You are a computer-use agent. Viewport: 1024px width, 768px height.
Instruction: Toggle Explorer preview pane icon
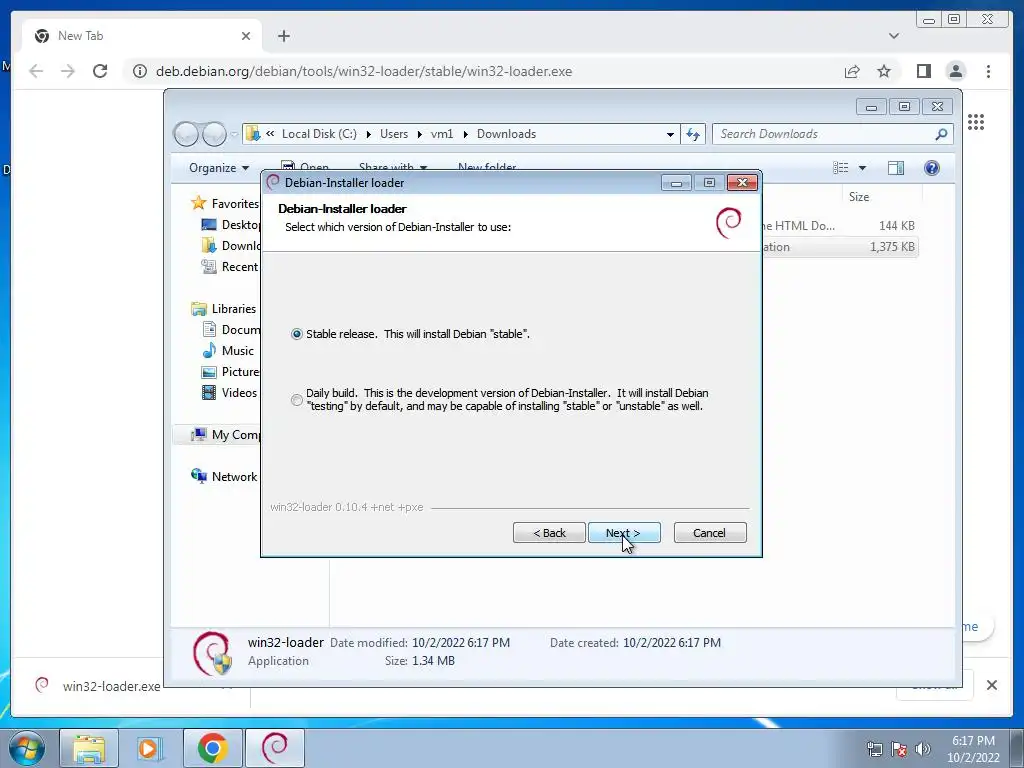(895, 168)
